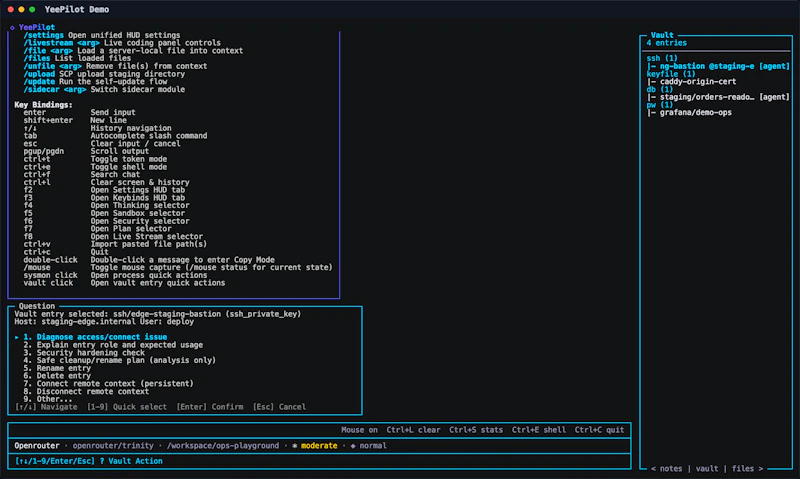Collapse the keyfile (1) vault group
800x479 pixels.
tap(671, 74)
